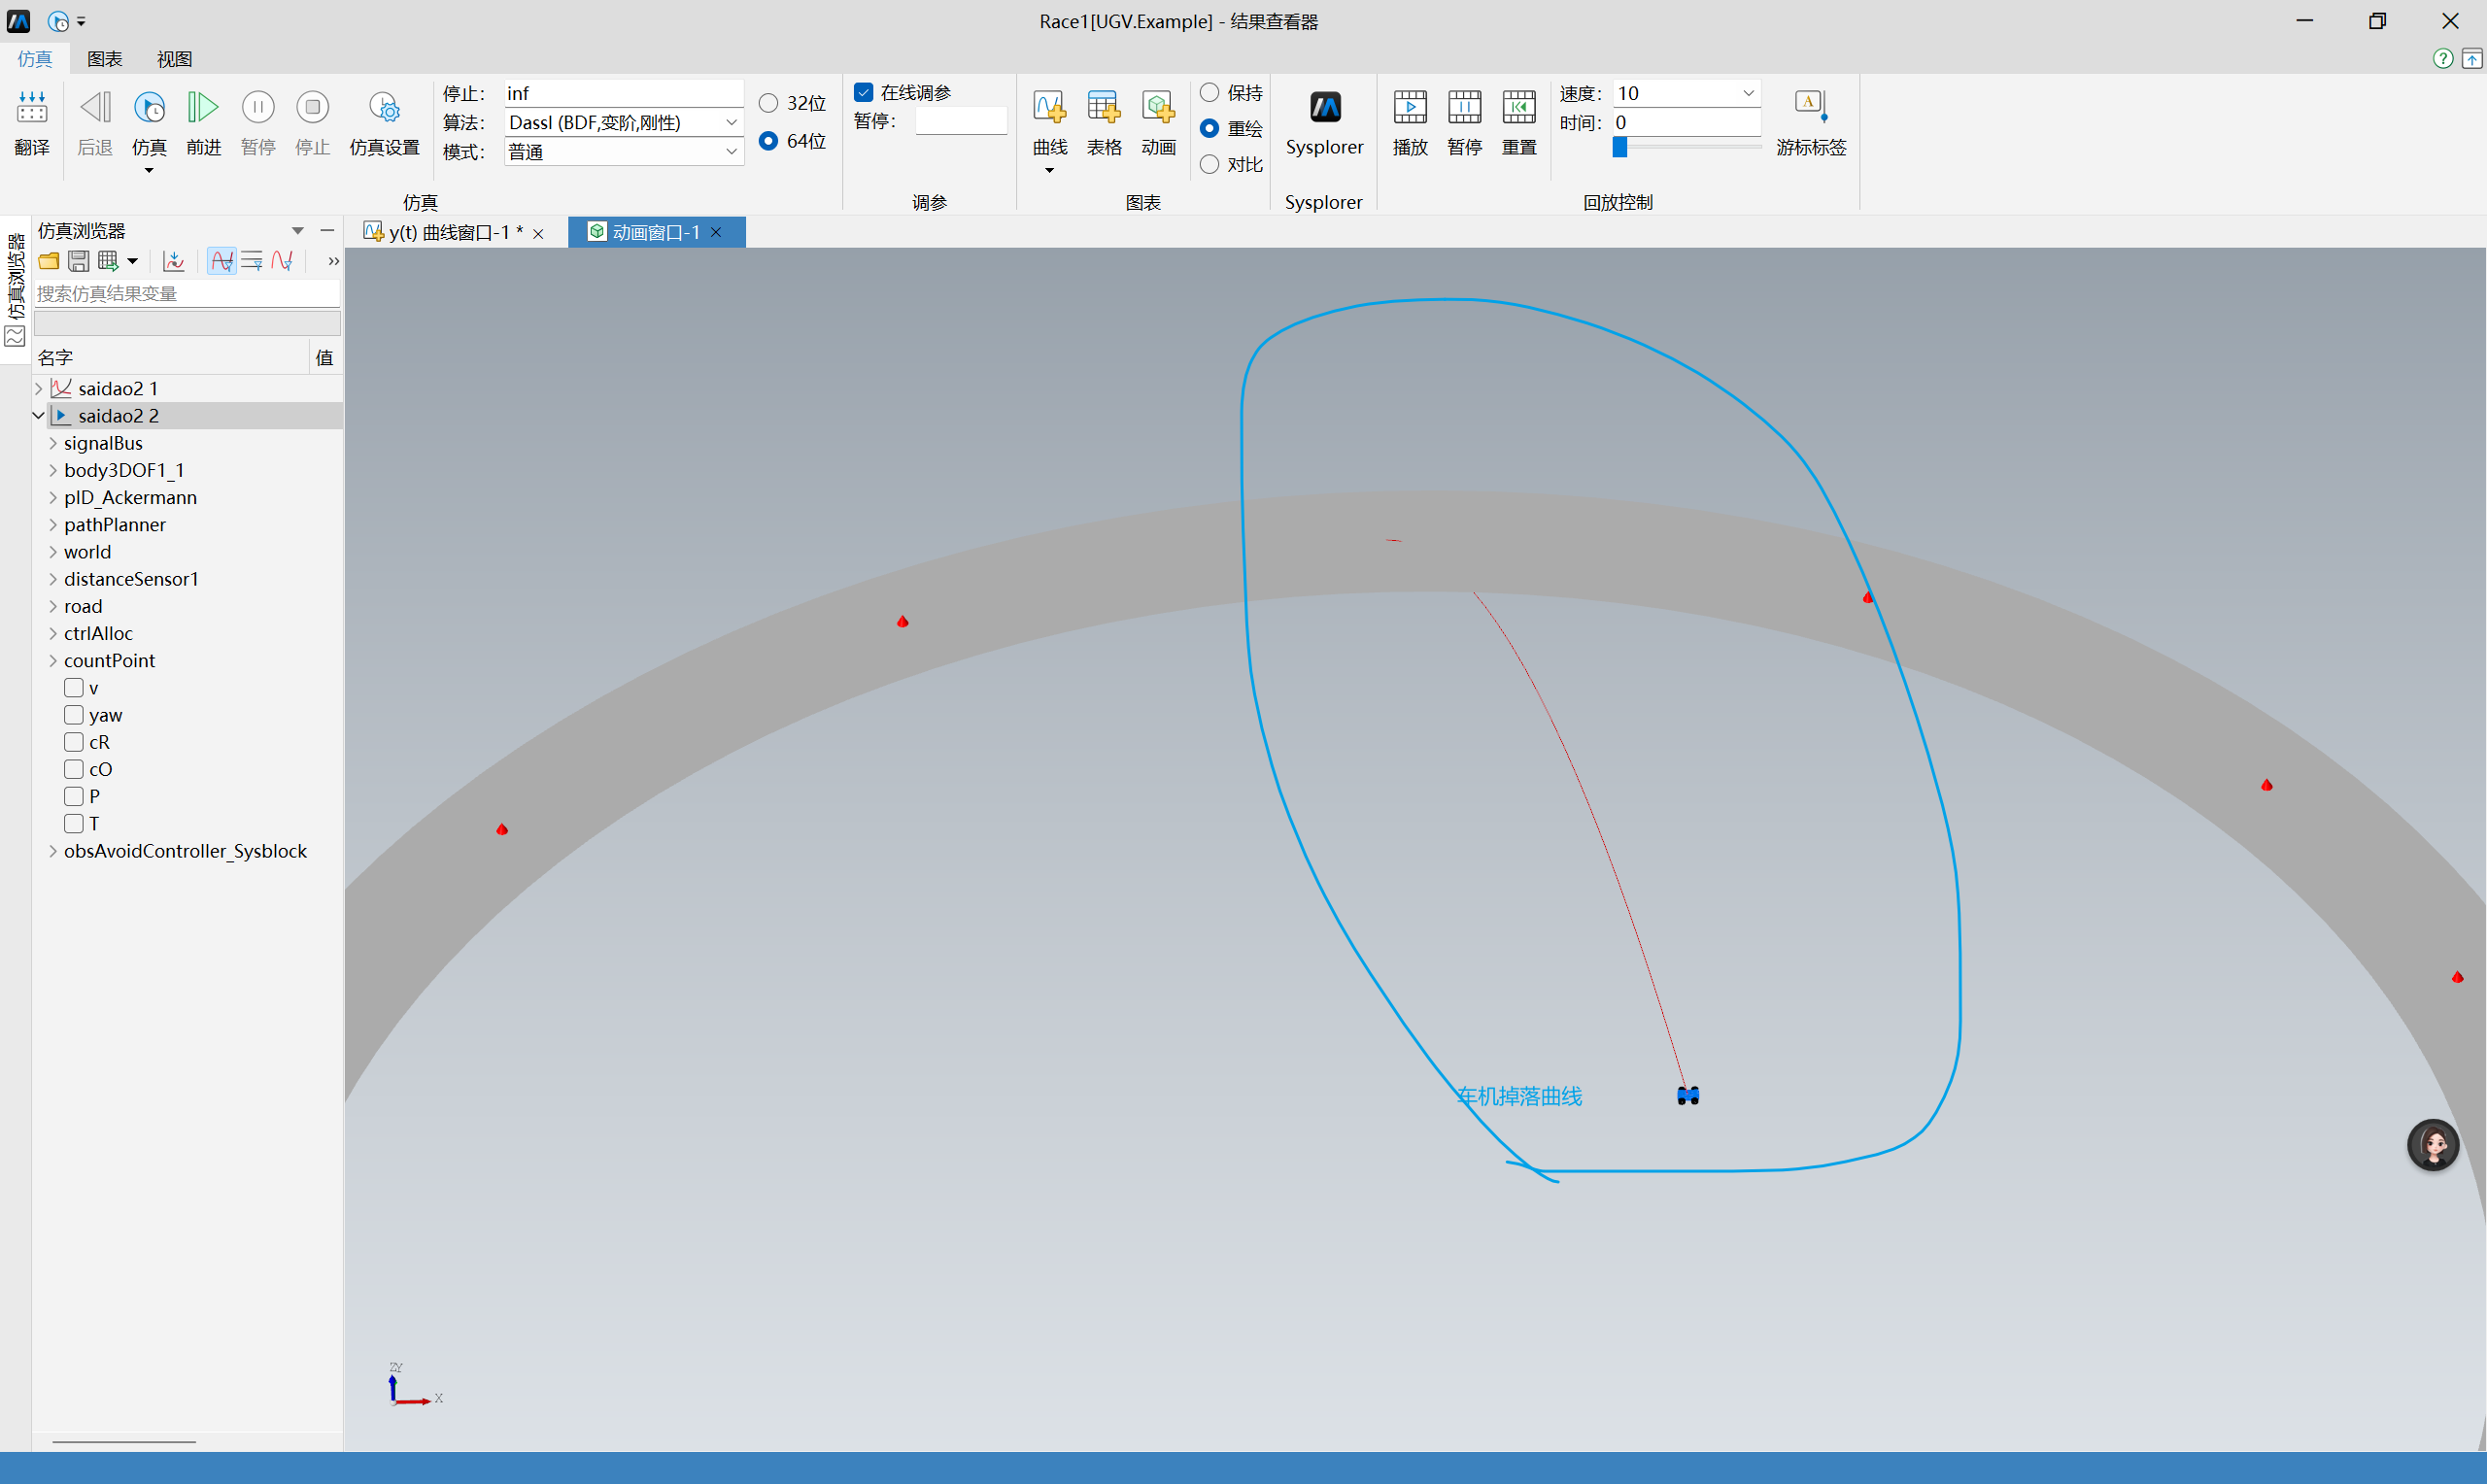Open the 仿真 ribbon tab
The image size is (2487, 1484).
coord(34,59)
